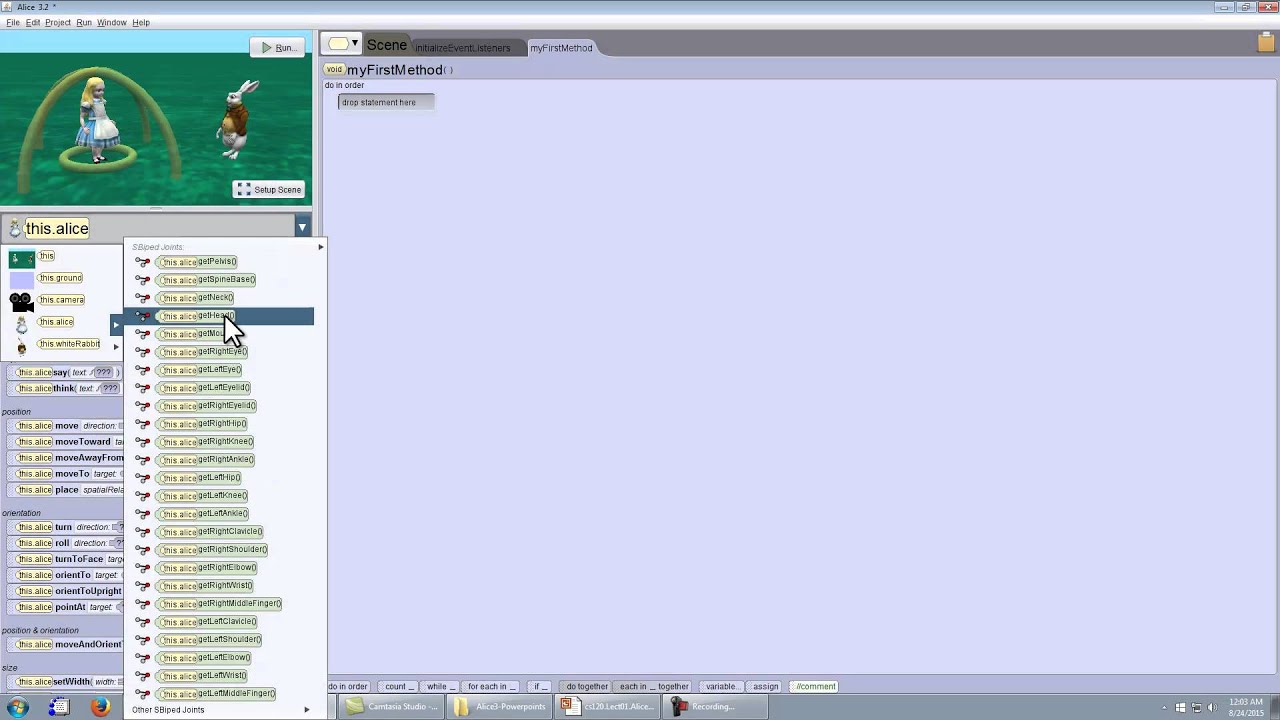Open the Camtasia Studio taskbar item
1280x720 pixels.
click(x=391, y=707)
